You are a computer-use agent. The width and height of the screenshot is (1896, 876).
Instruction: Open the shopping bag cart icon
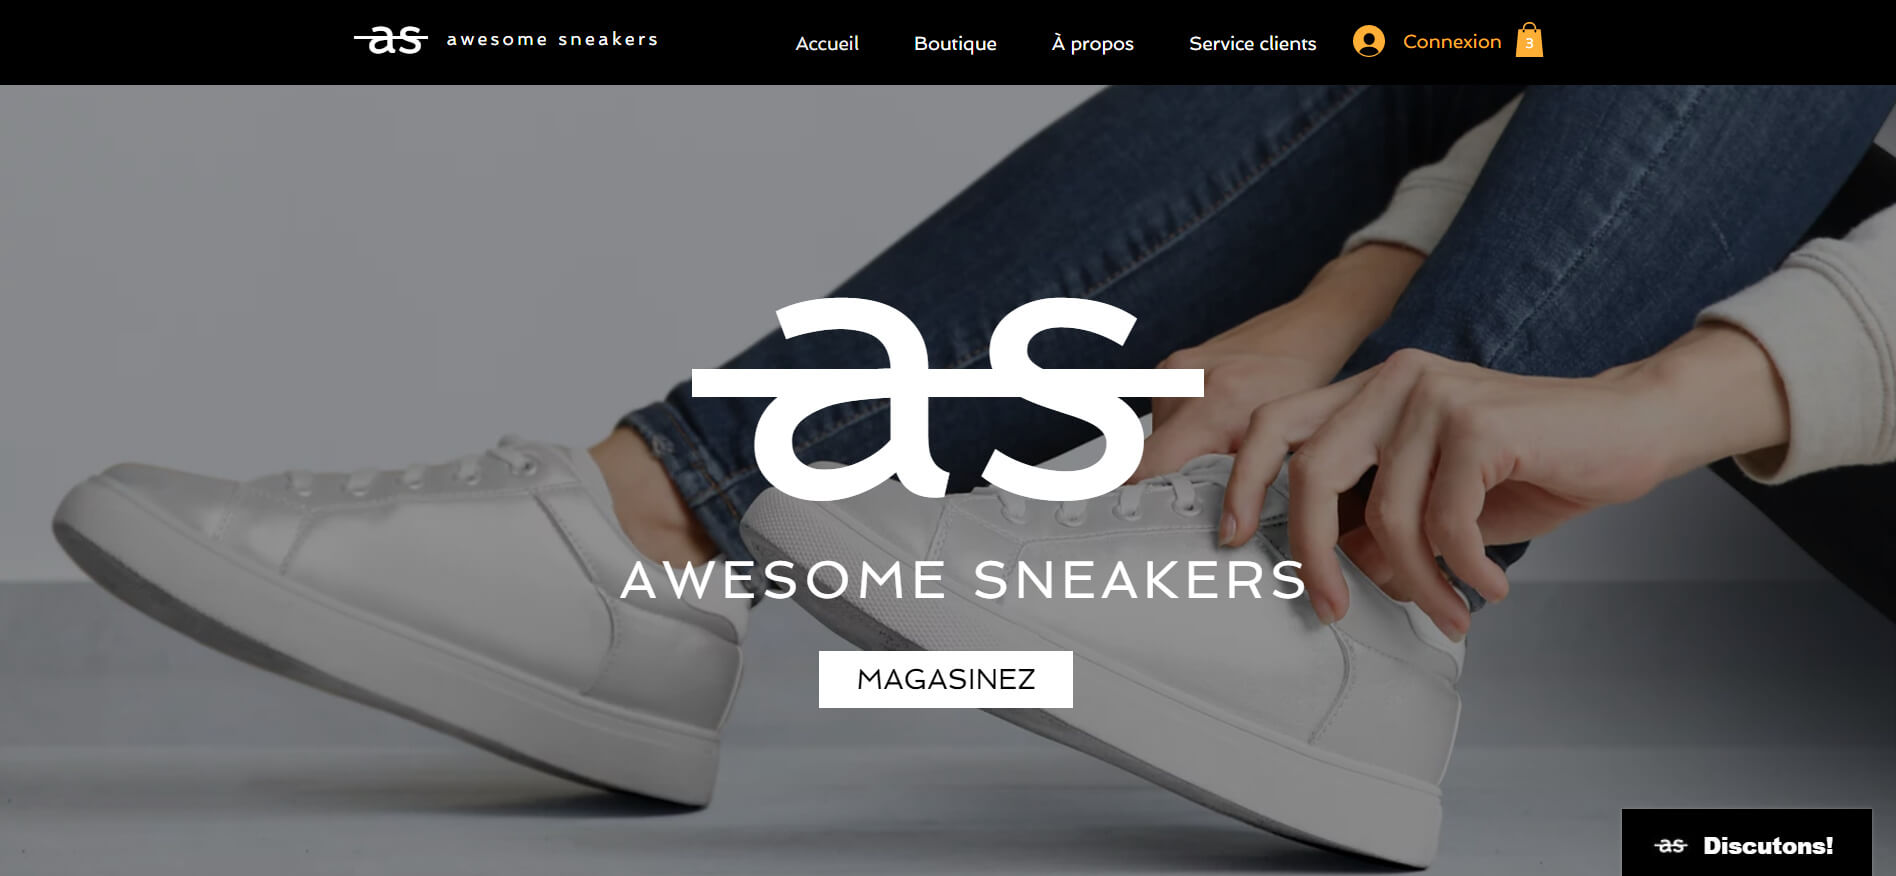click(1529, 40)
